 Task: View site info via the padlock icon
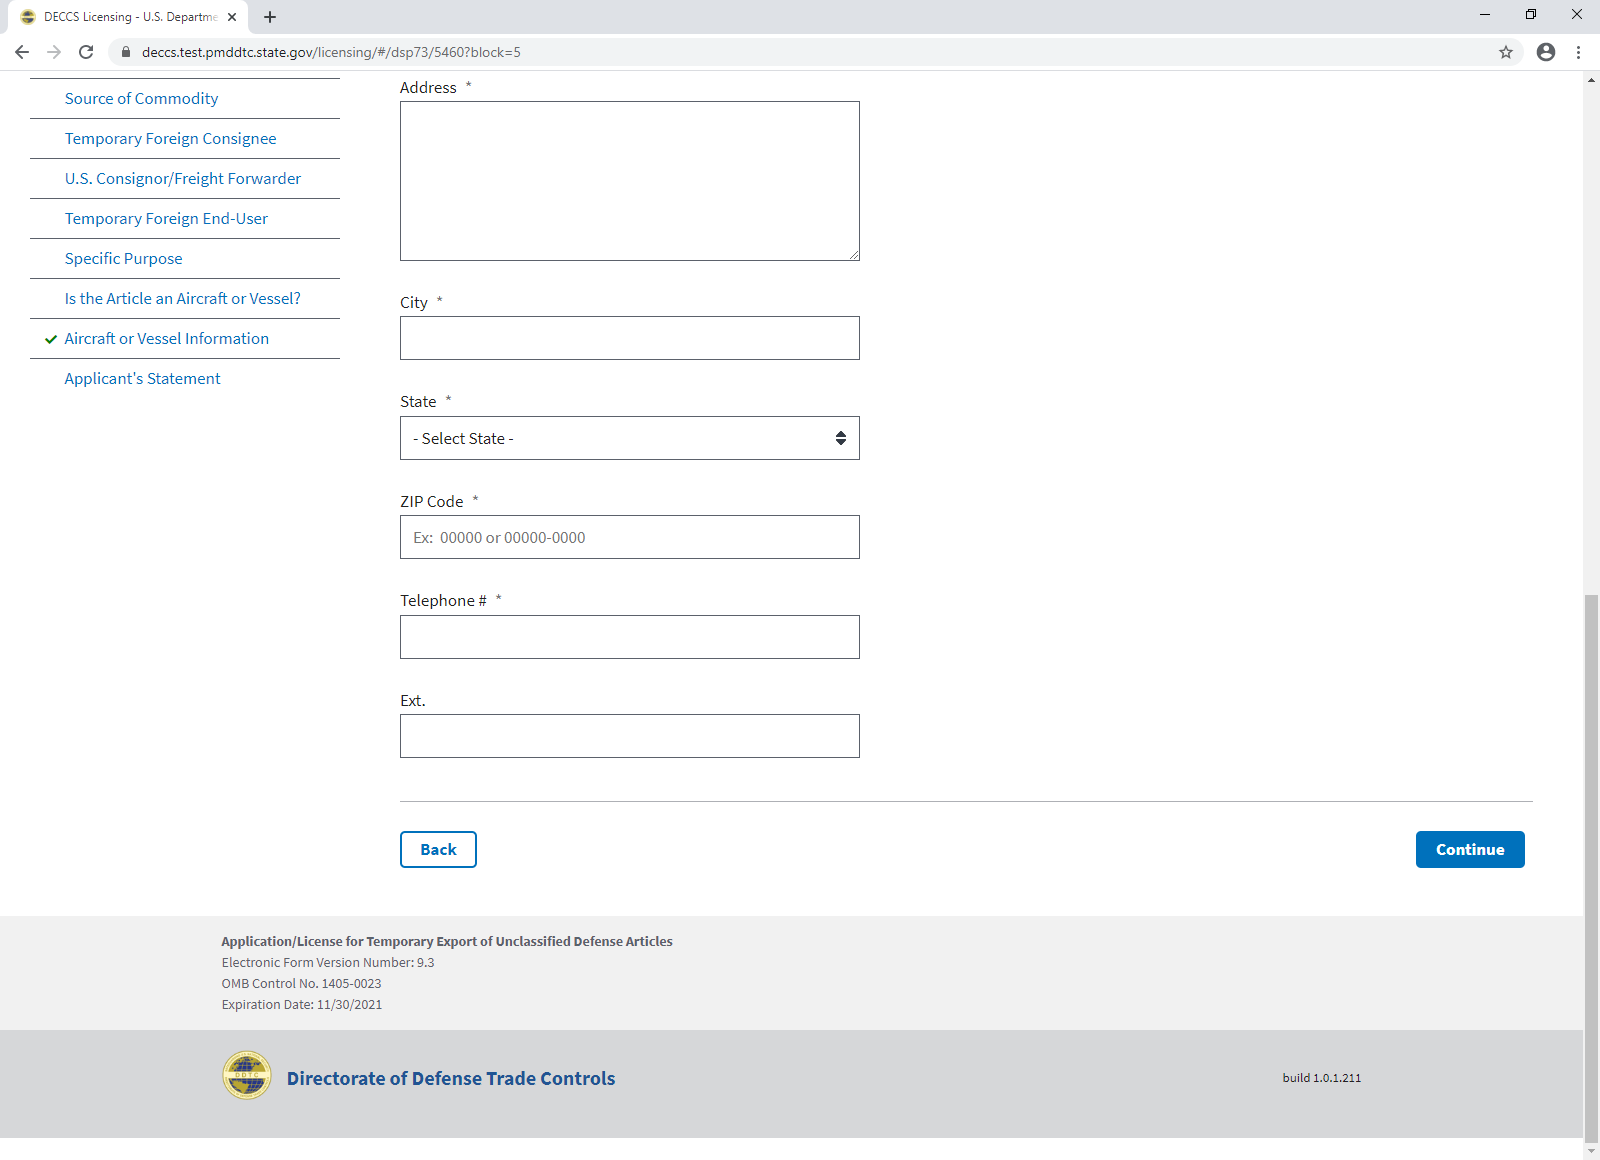(126, 52)
